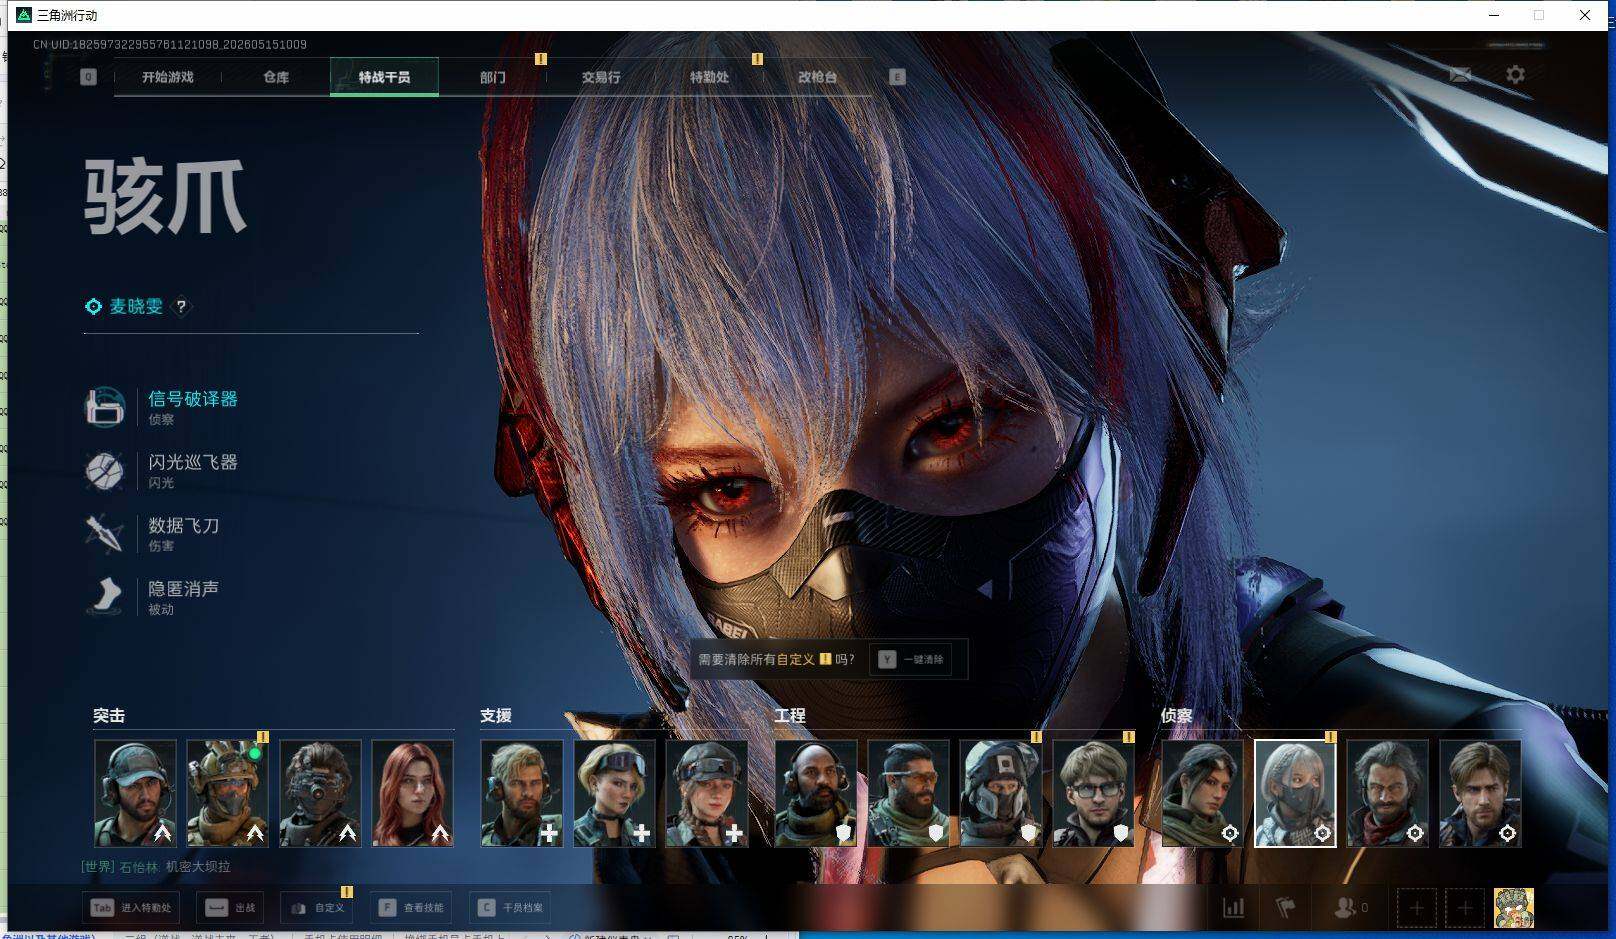Select the 突击 helmeted operator with green dot

[227, 793]
